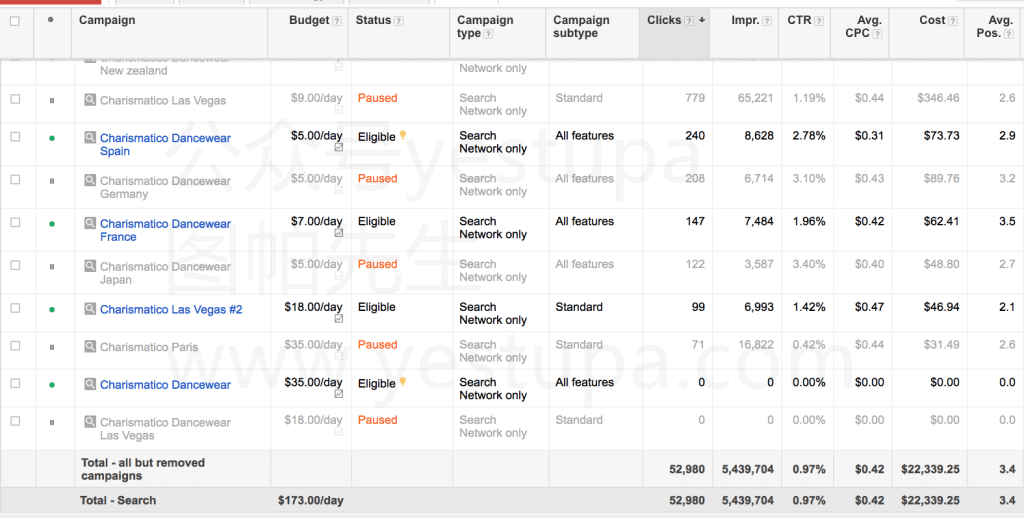The height and width of the screenshot is (518, 1024).
Task: Open status dropdown for enabled Spain campaign dot
Action: [52, 138]
